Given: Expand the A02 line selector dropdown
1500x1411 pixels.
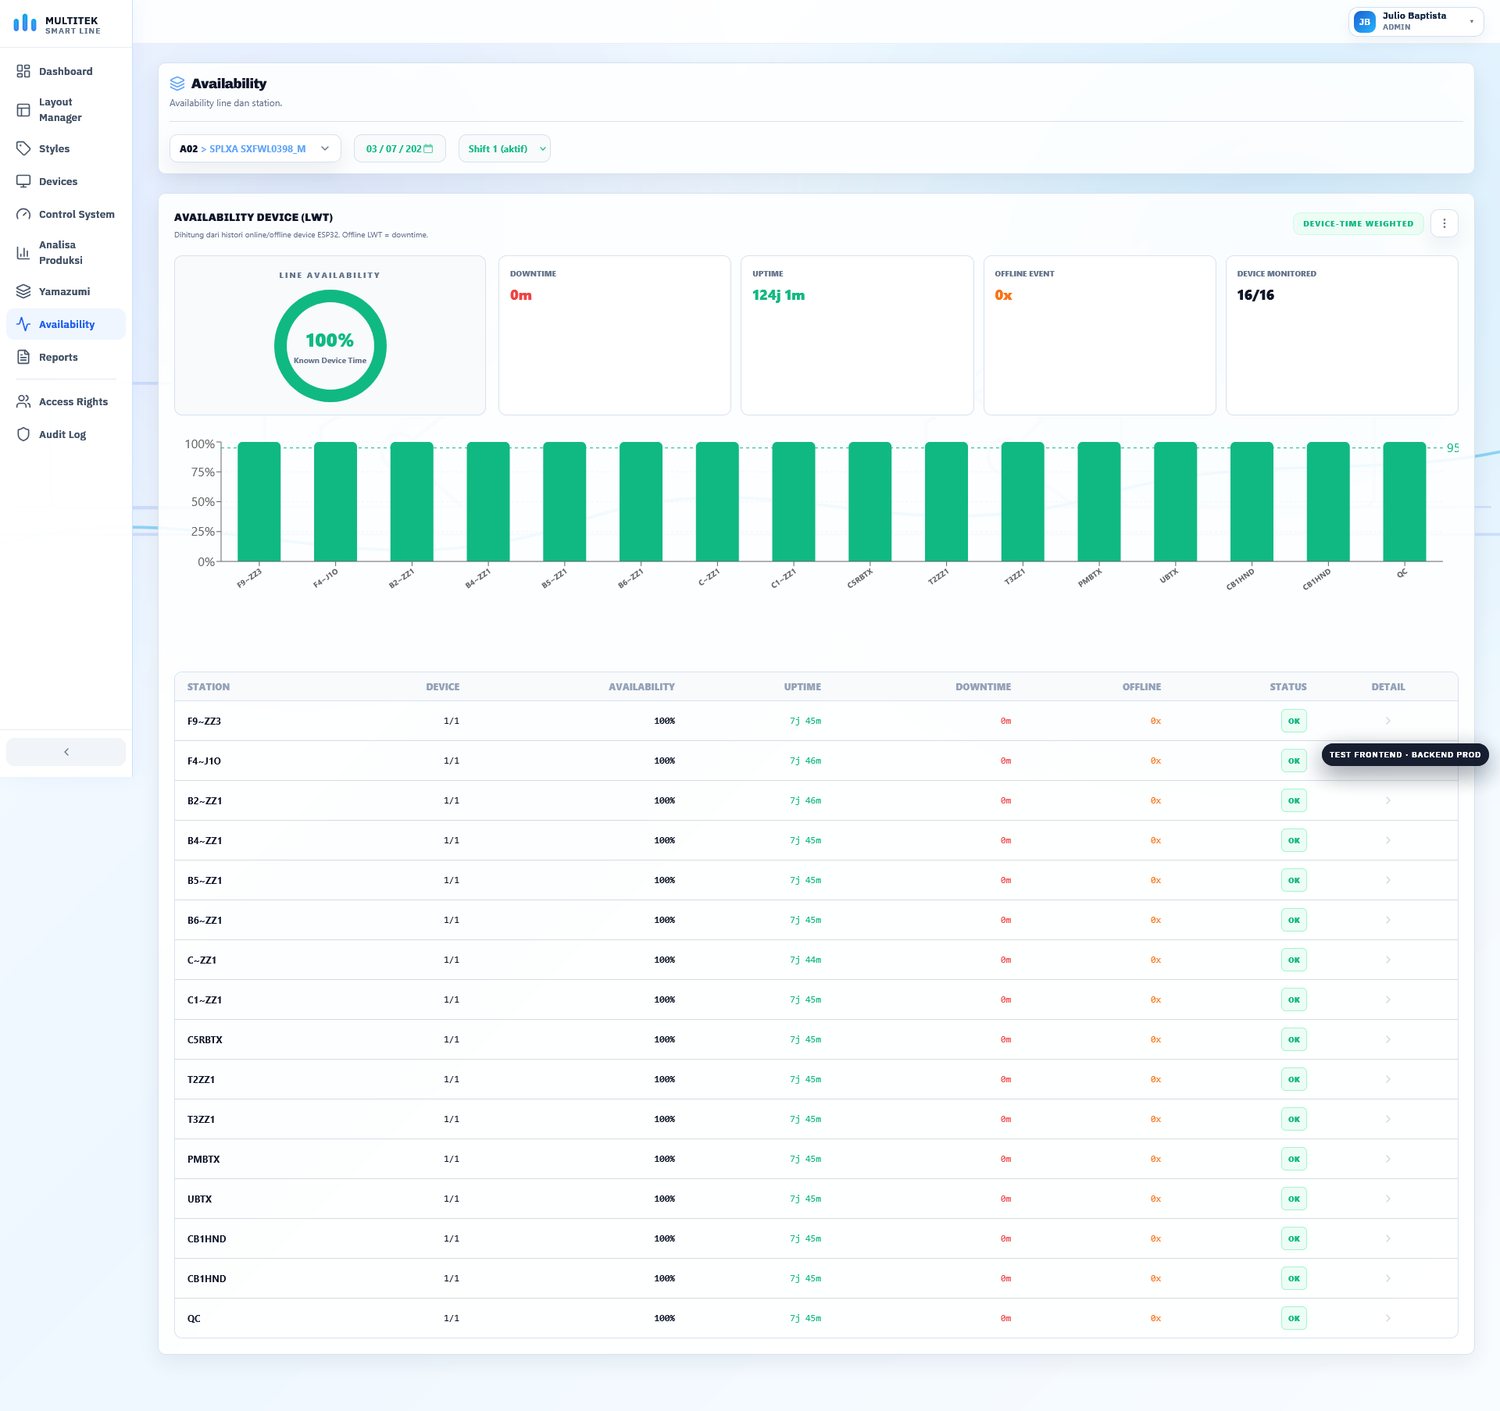Looking at the screenshot, I should (255, 148).
